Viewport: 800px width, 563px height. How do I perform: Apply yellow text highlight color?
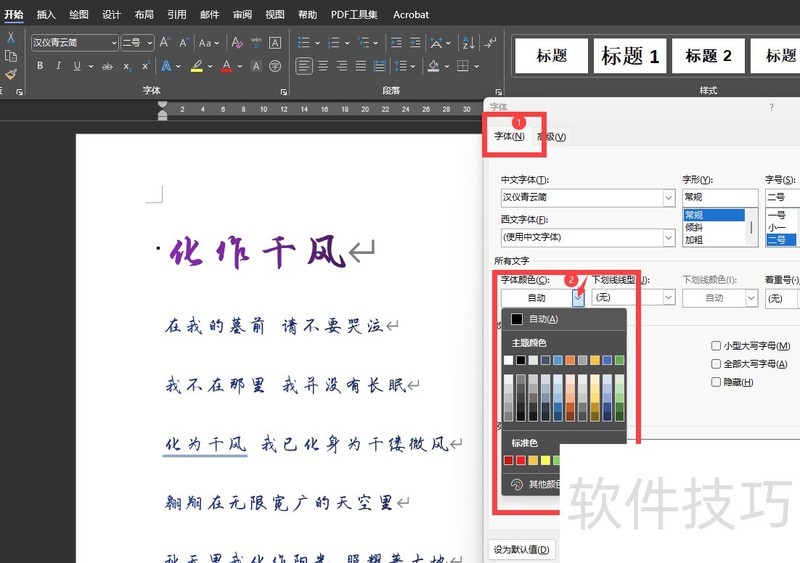tap(197, 66)
